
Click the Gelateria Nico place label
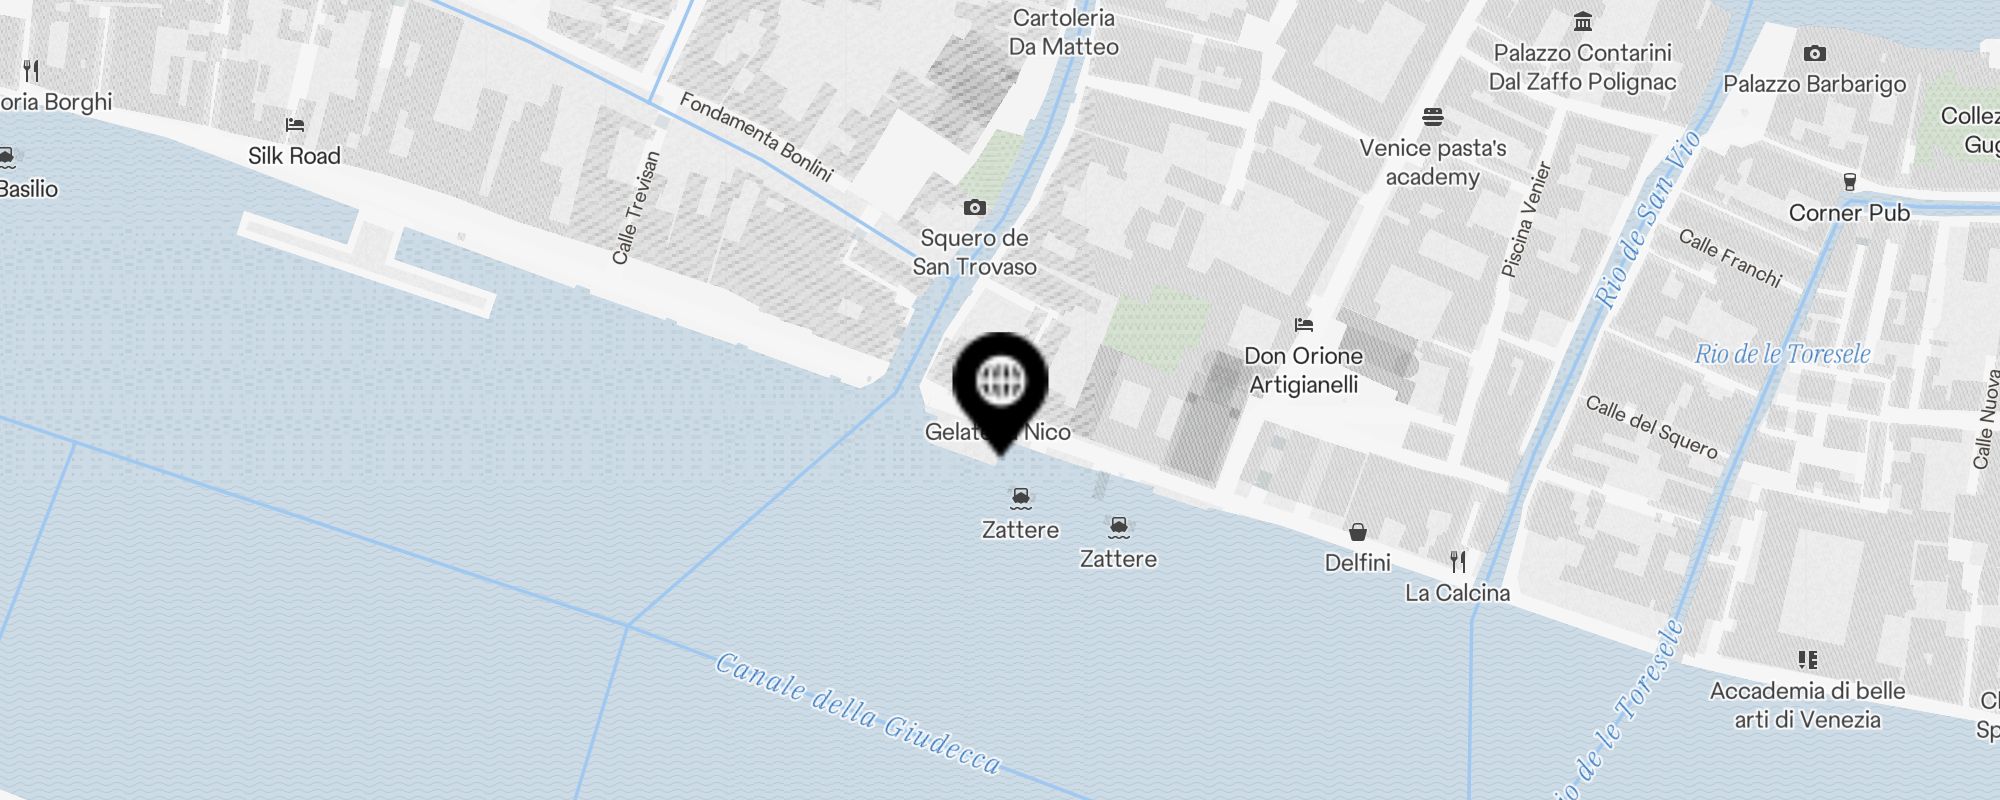[x=997, y=432]
